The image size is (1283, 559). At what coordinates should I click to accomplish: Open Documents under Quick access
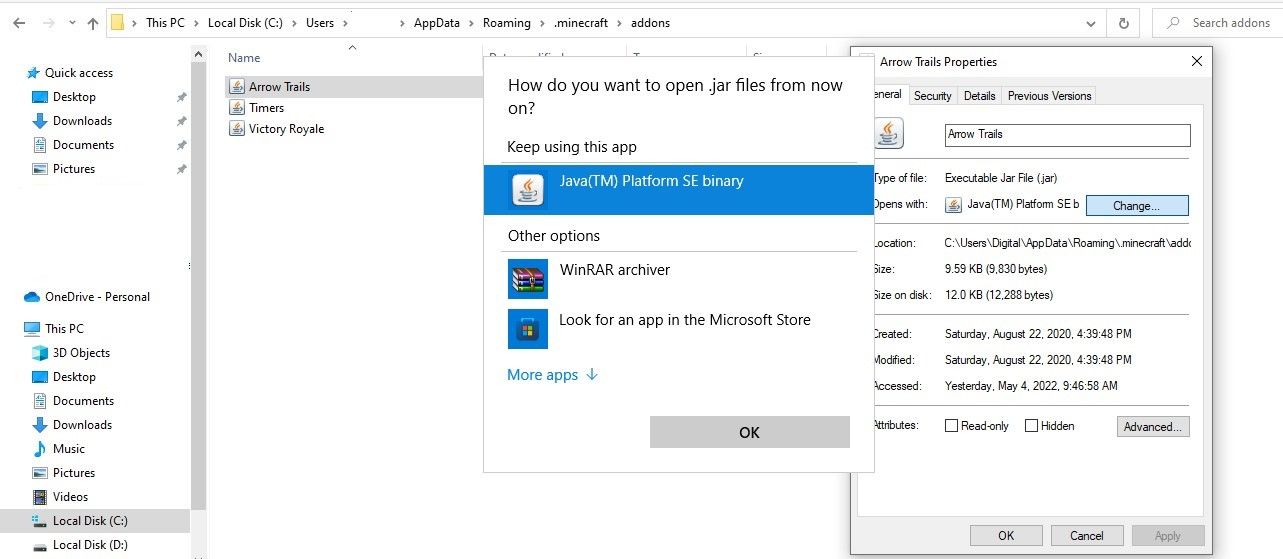coord(83,145)
